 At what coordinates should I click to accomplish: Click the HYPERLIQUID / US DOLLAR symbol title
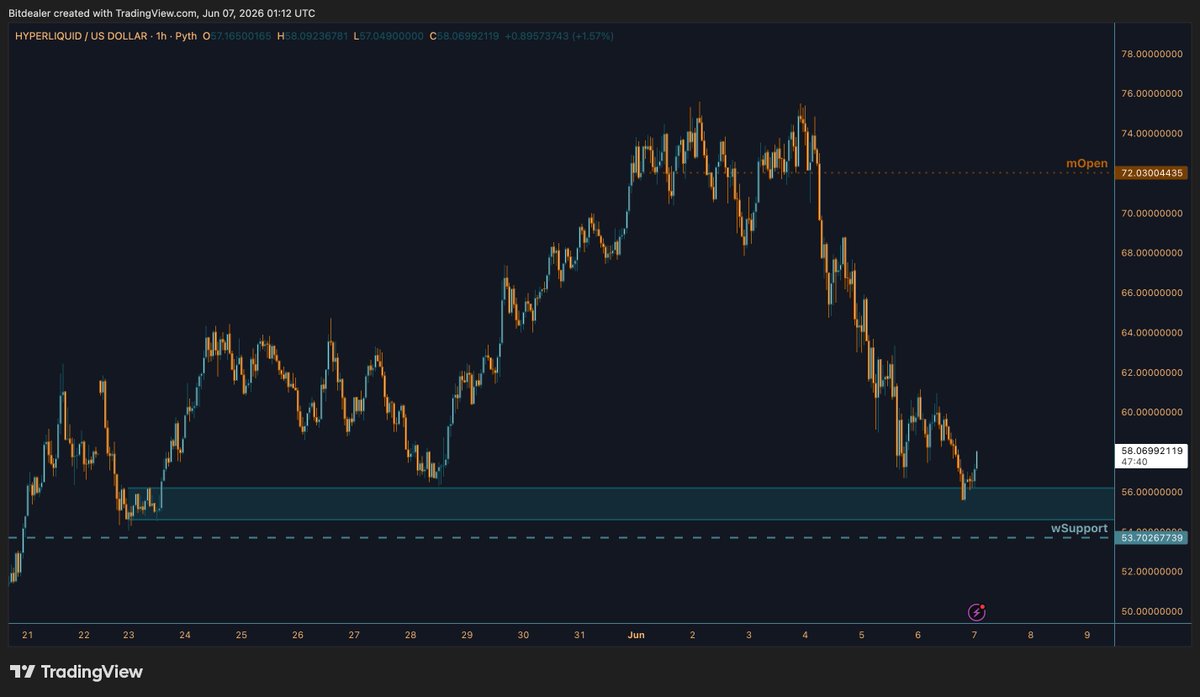(81, 36)
